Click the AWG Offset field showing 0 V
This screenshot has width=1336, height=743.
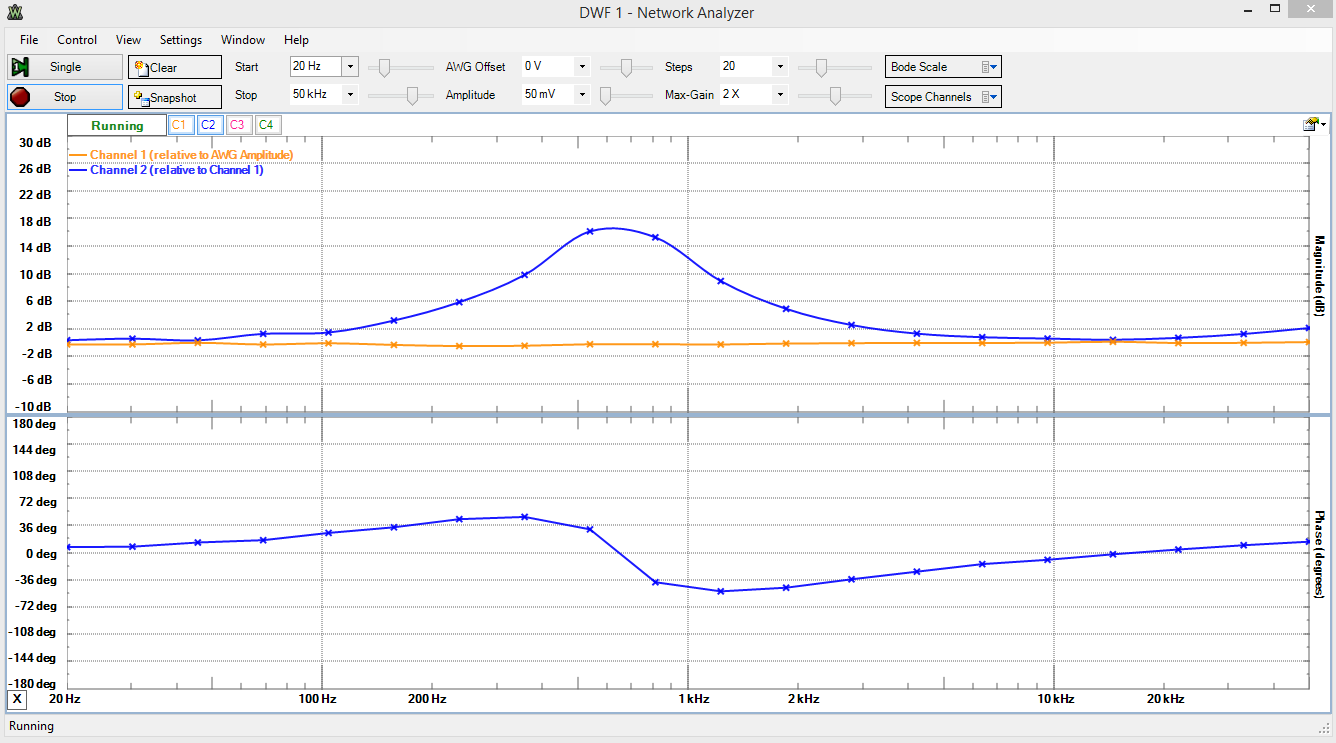click(x=548, y=67)
